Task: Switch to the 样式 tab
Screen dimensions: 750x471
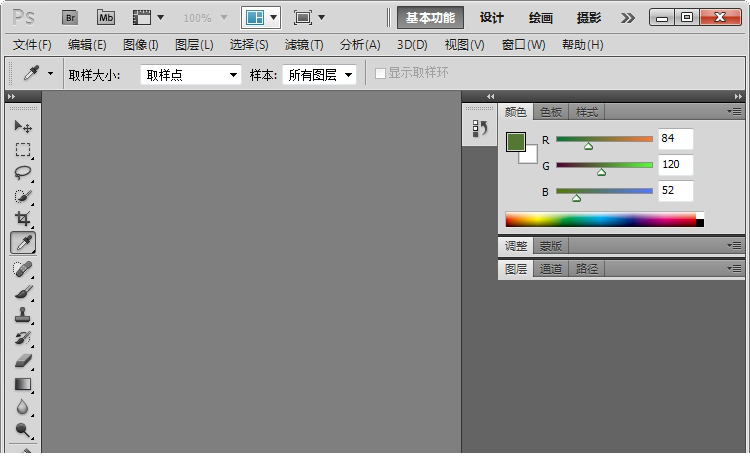Action: coord(587,112)
